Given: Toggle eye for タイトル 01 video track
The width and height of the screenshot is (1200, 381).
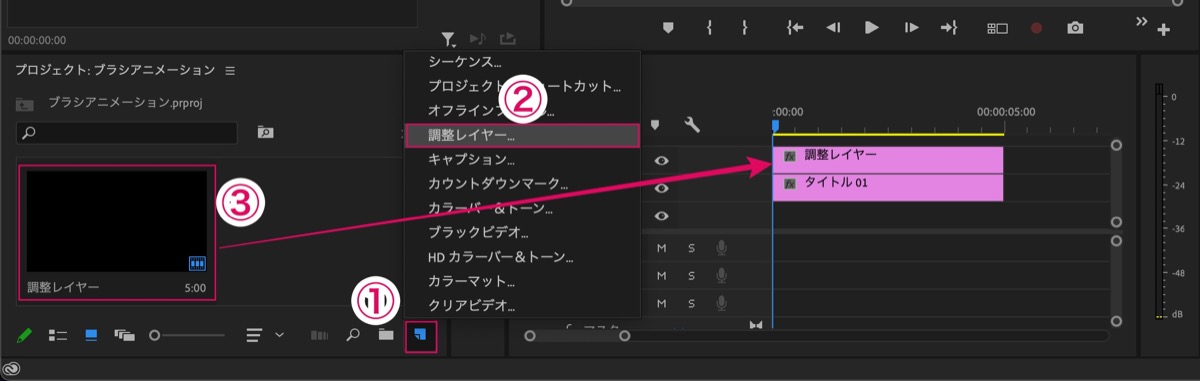Looking at the screenshot, I should click(x=661, y=188).
